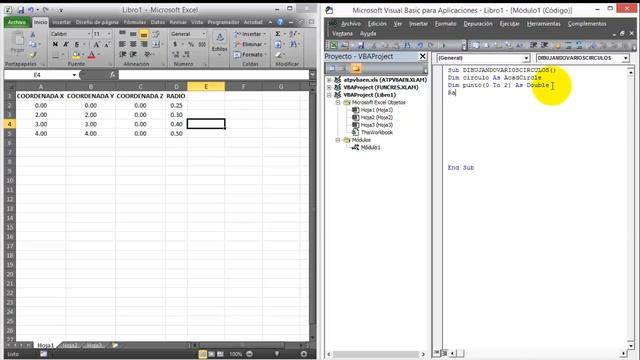Switch to Normal view in Excel status bar
The height and width of the screenshot is (360, 640).
pyautogui.click(x=202, y=354)
